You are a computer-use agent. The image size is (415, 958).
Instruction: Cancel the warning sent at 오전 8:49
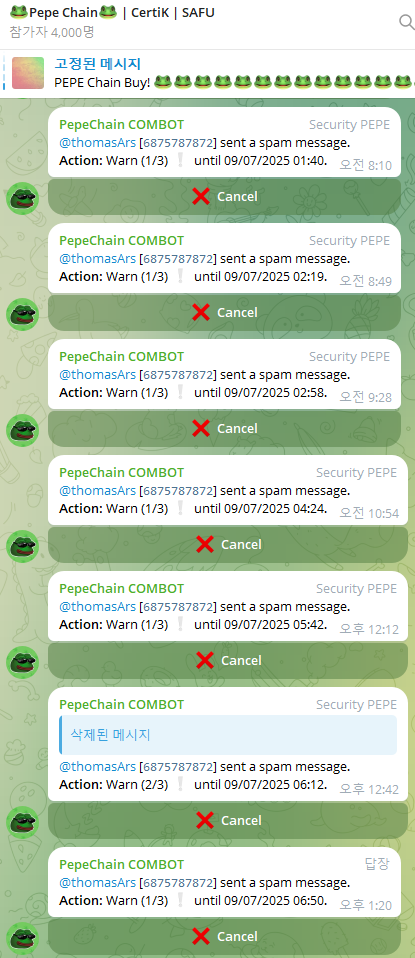click(224, 313)
